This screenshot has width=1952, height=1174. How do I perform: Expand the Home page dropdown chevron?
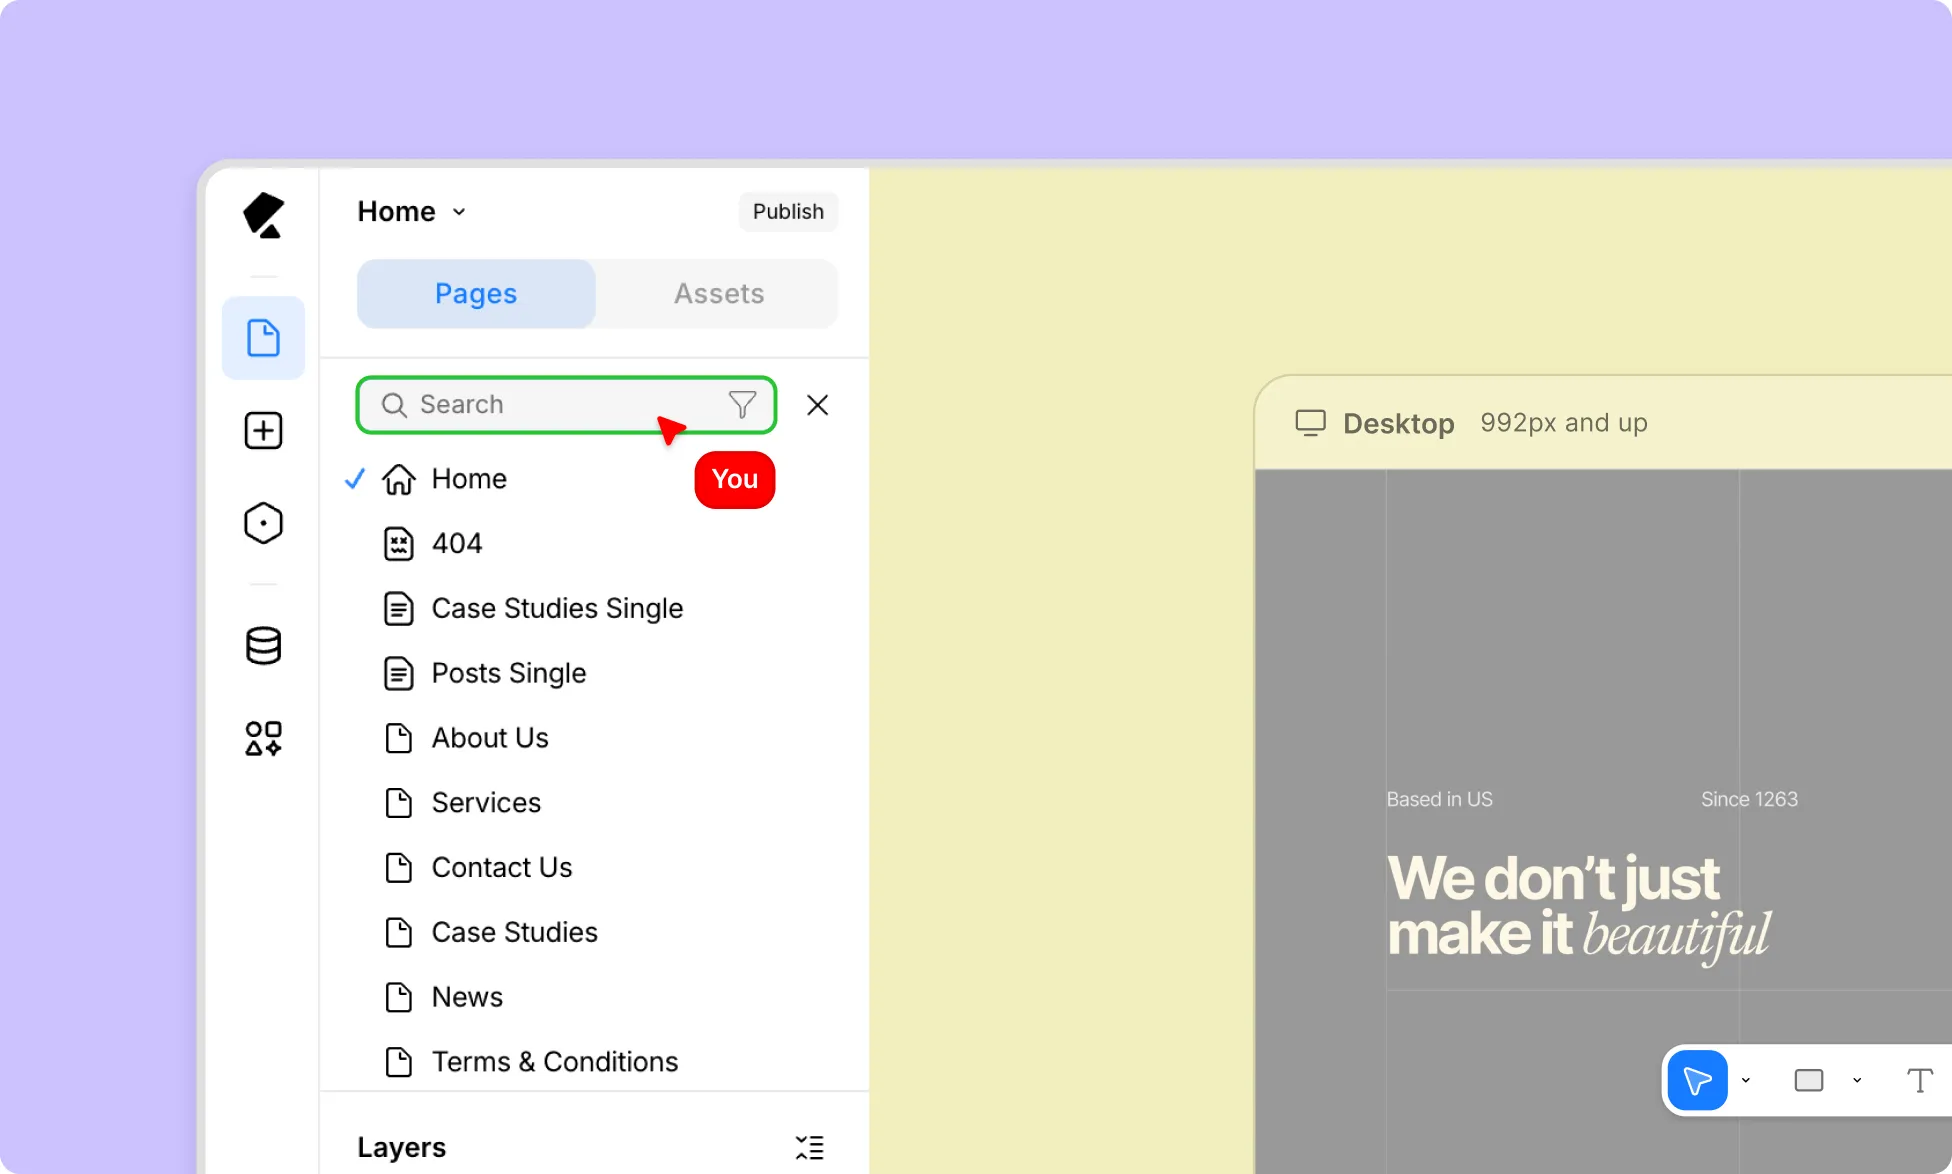[x=459, y=212]
